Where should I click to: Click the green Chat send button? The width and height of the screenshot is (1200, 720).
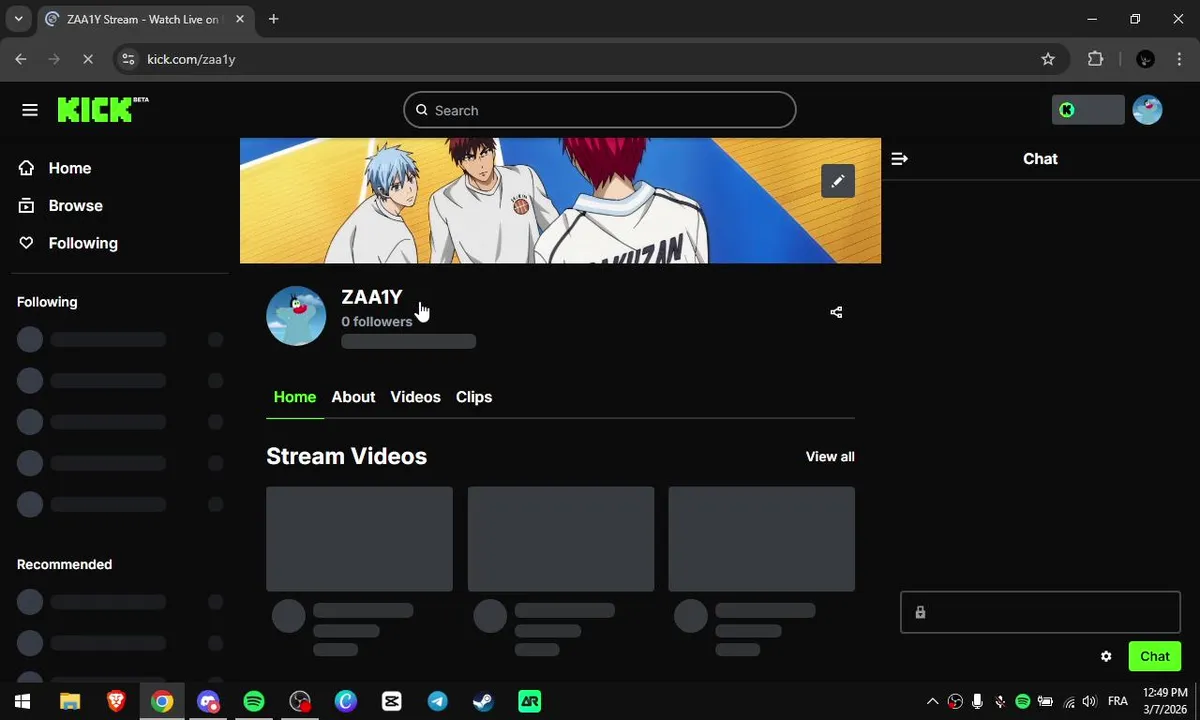(1155, 657)
